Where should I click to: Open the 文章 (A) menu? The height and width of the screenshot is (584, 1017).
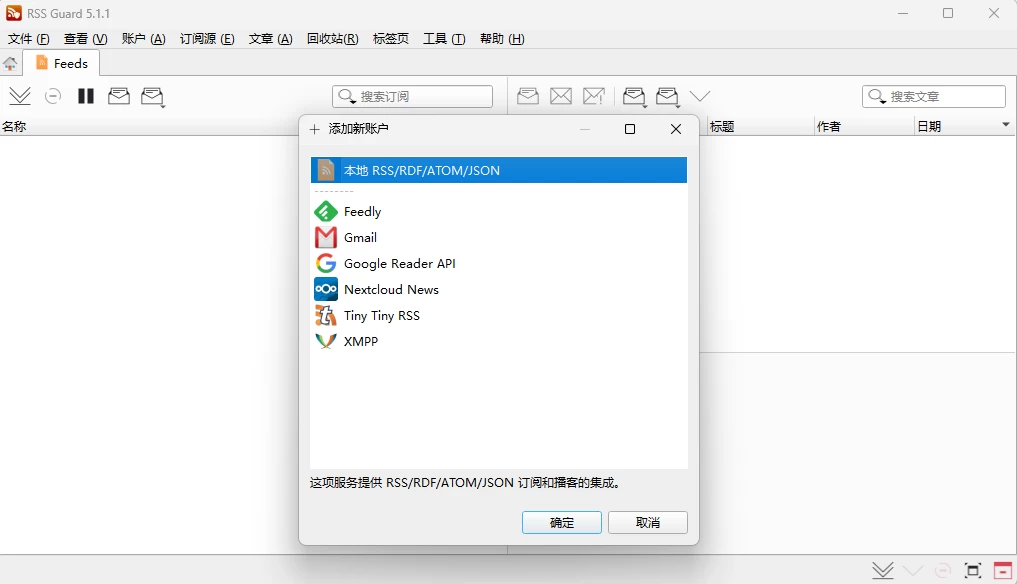coord(270,39)
